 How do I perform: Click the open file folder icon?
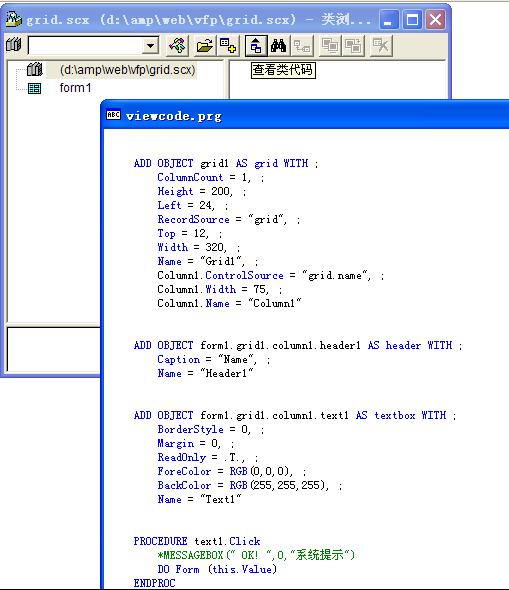tap(205, 46)
